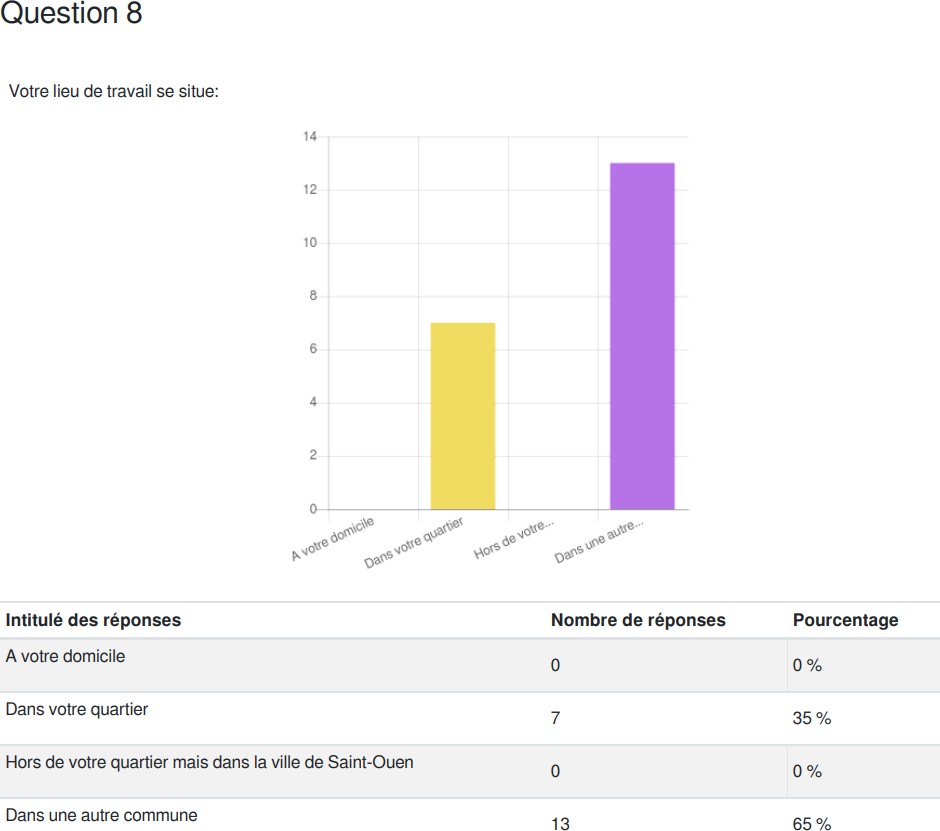Click the 'A votre domicile' chart axis label
The width and height of the screenshot is (940, 831).
pyautogui.click(x=333, y=538)
